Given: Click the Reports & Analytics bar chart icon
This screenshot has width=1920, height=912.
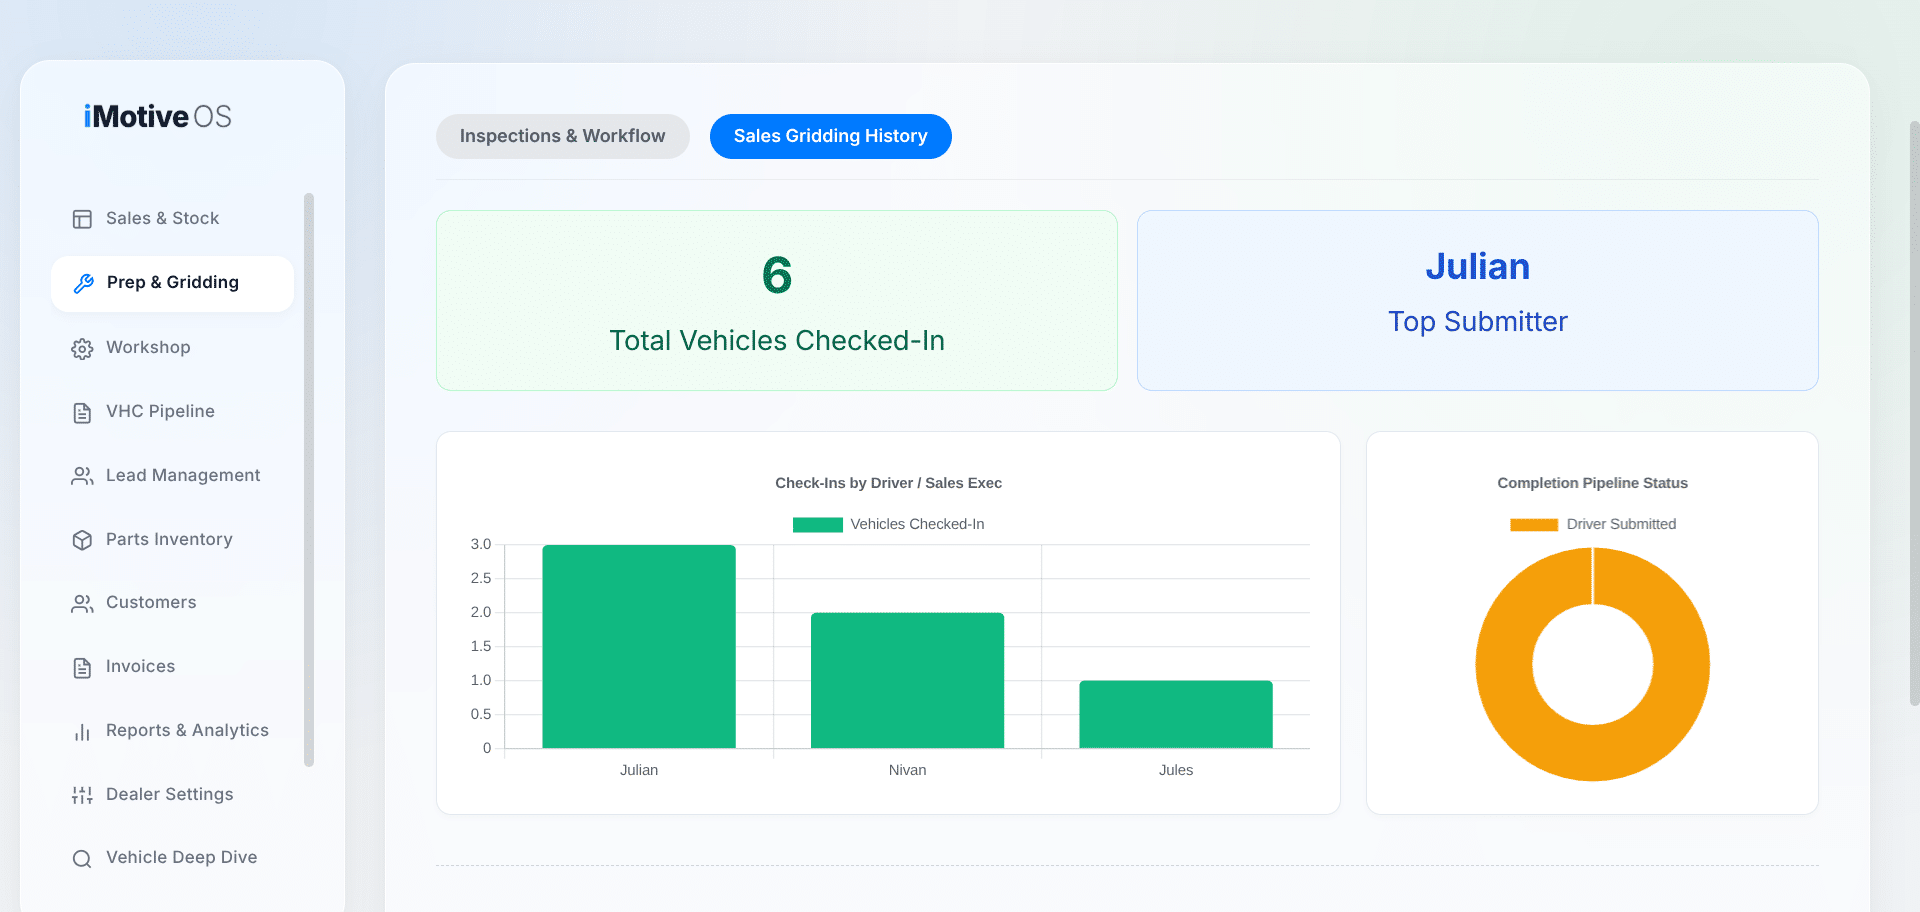Looking at the screenshot, I should [x=82, y=731].
